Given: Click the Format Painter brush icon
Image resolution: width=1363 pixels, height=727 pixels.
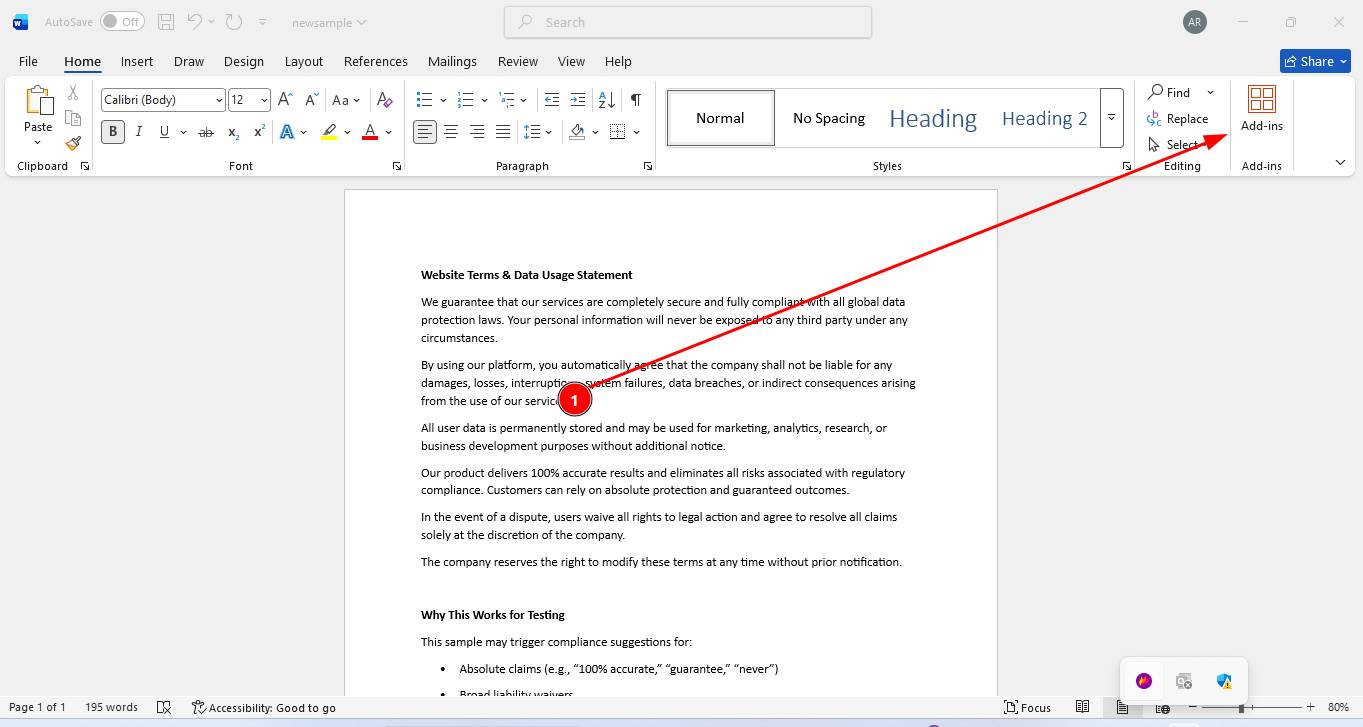Looking at the screenshot, I should pyautogui.click(x=73, y=143).
